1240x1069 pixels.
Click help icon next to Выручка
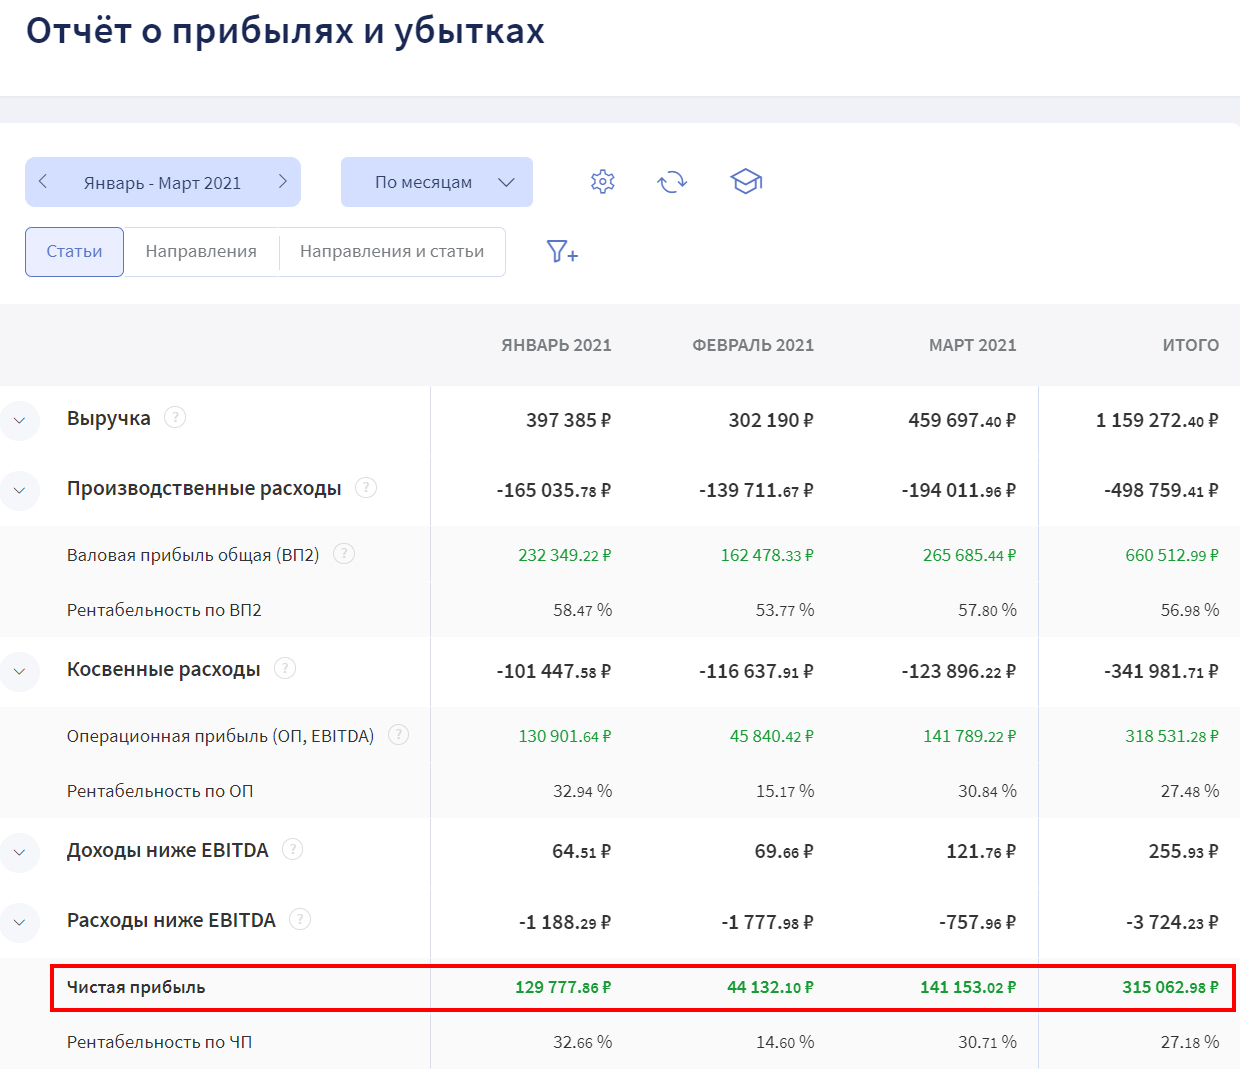click(175, 417)
